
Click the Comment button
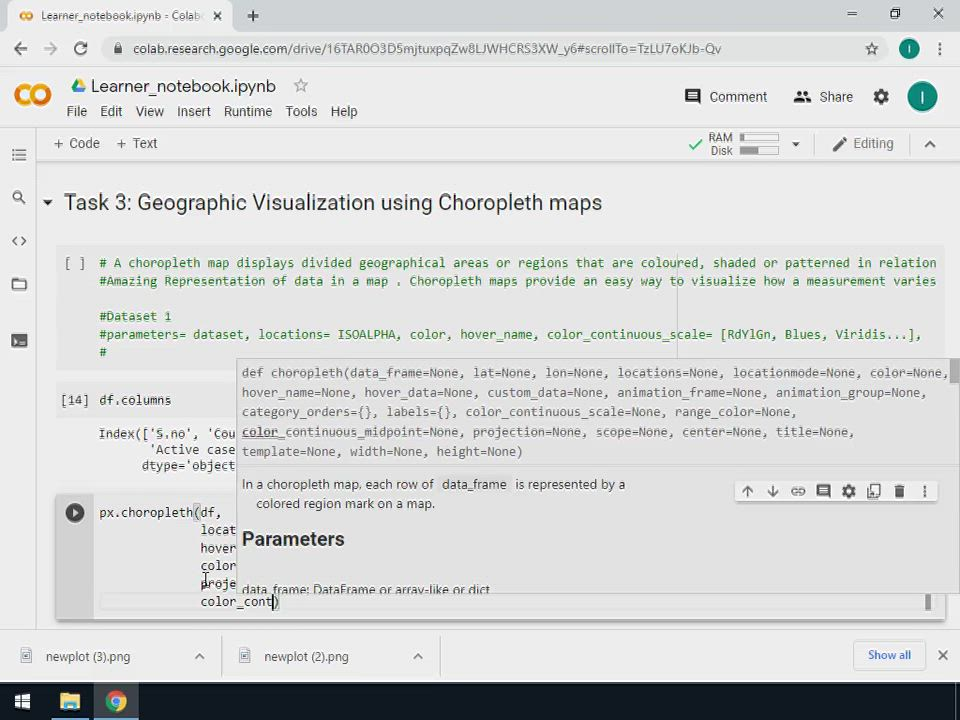[726, 97]
